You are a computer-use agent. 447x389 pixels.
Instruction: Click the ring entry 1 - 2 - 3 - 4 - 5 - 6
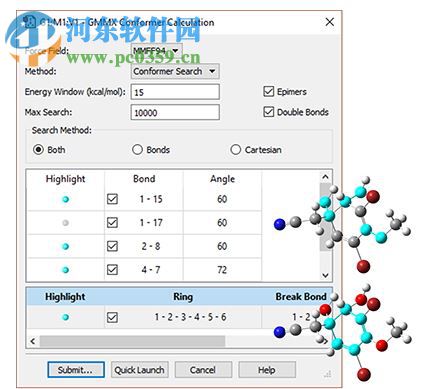[190, 317]
